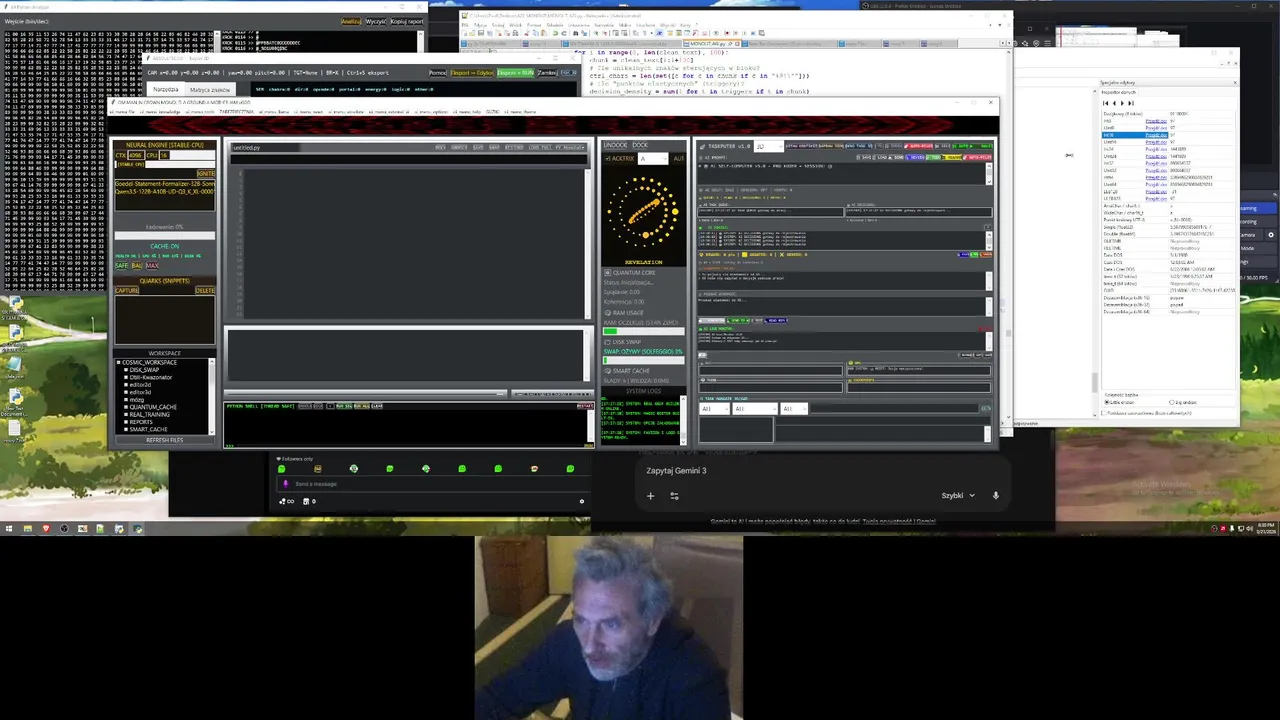Open the editor3d folder
Screen dimensions: 1280x720
click(140, 392)
